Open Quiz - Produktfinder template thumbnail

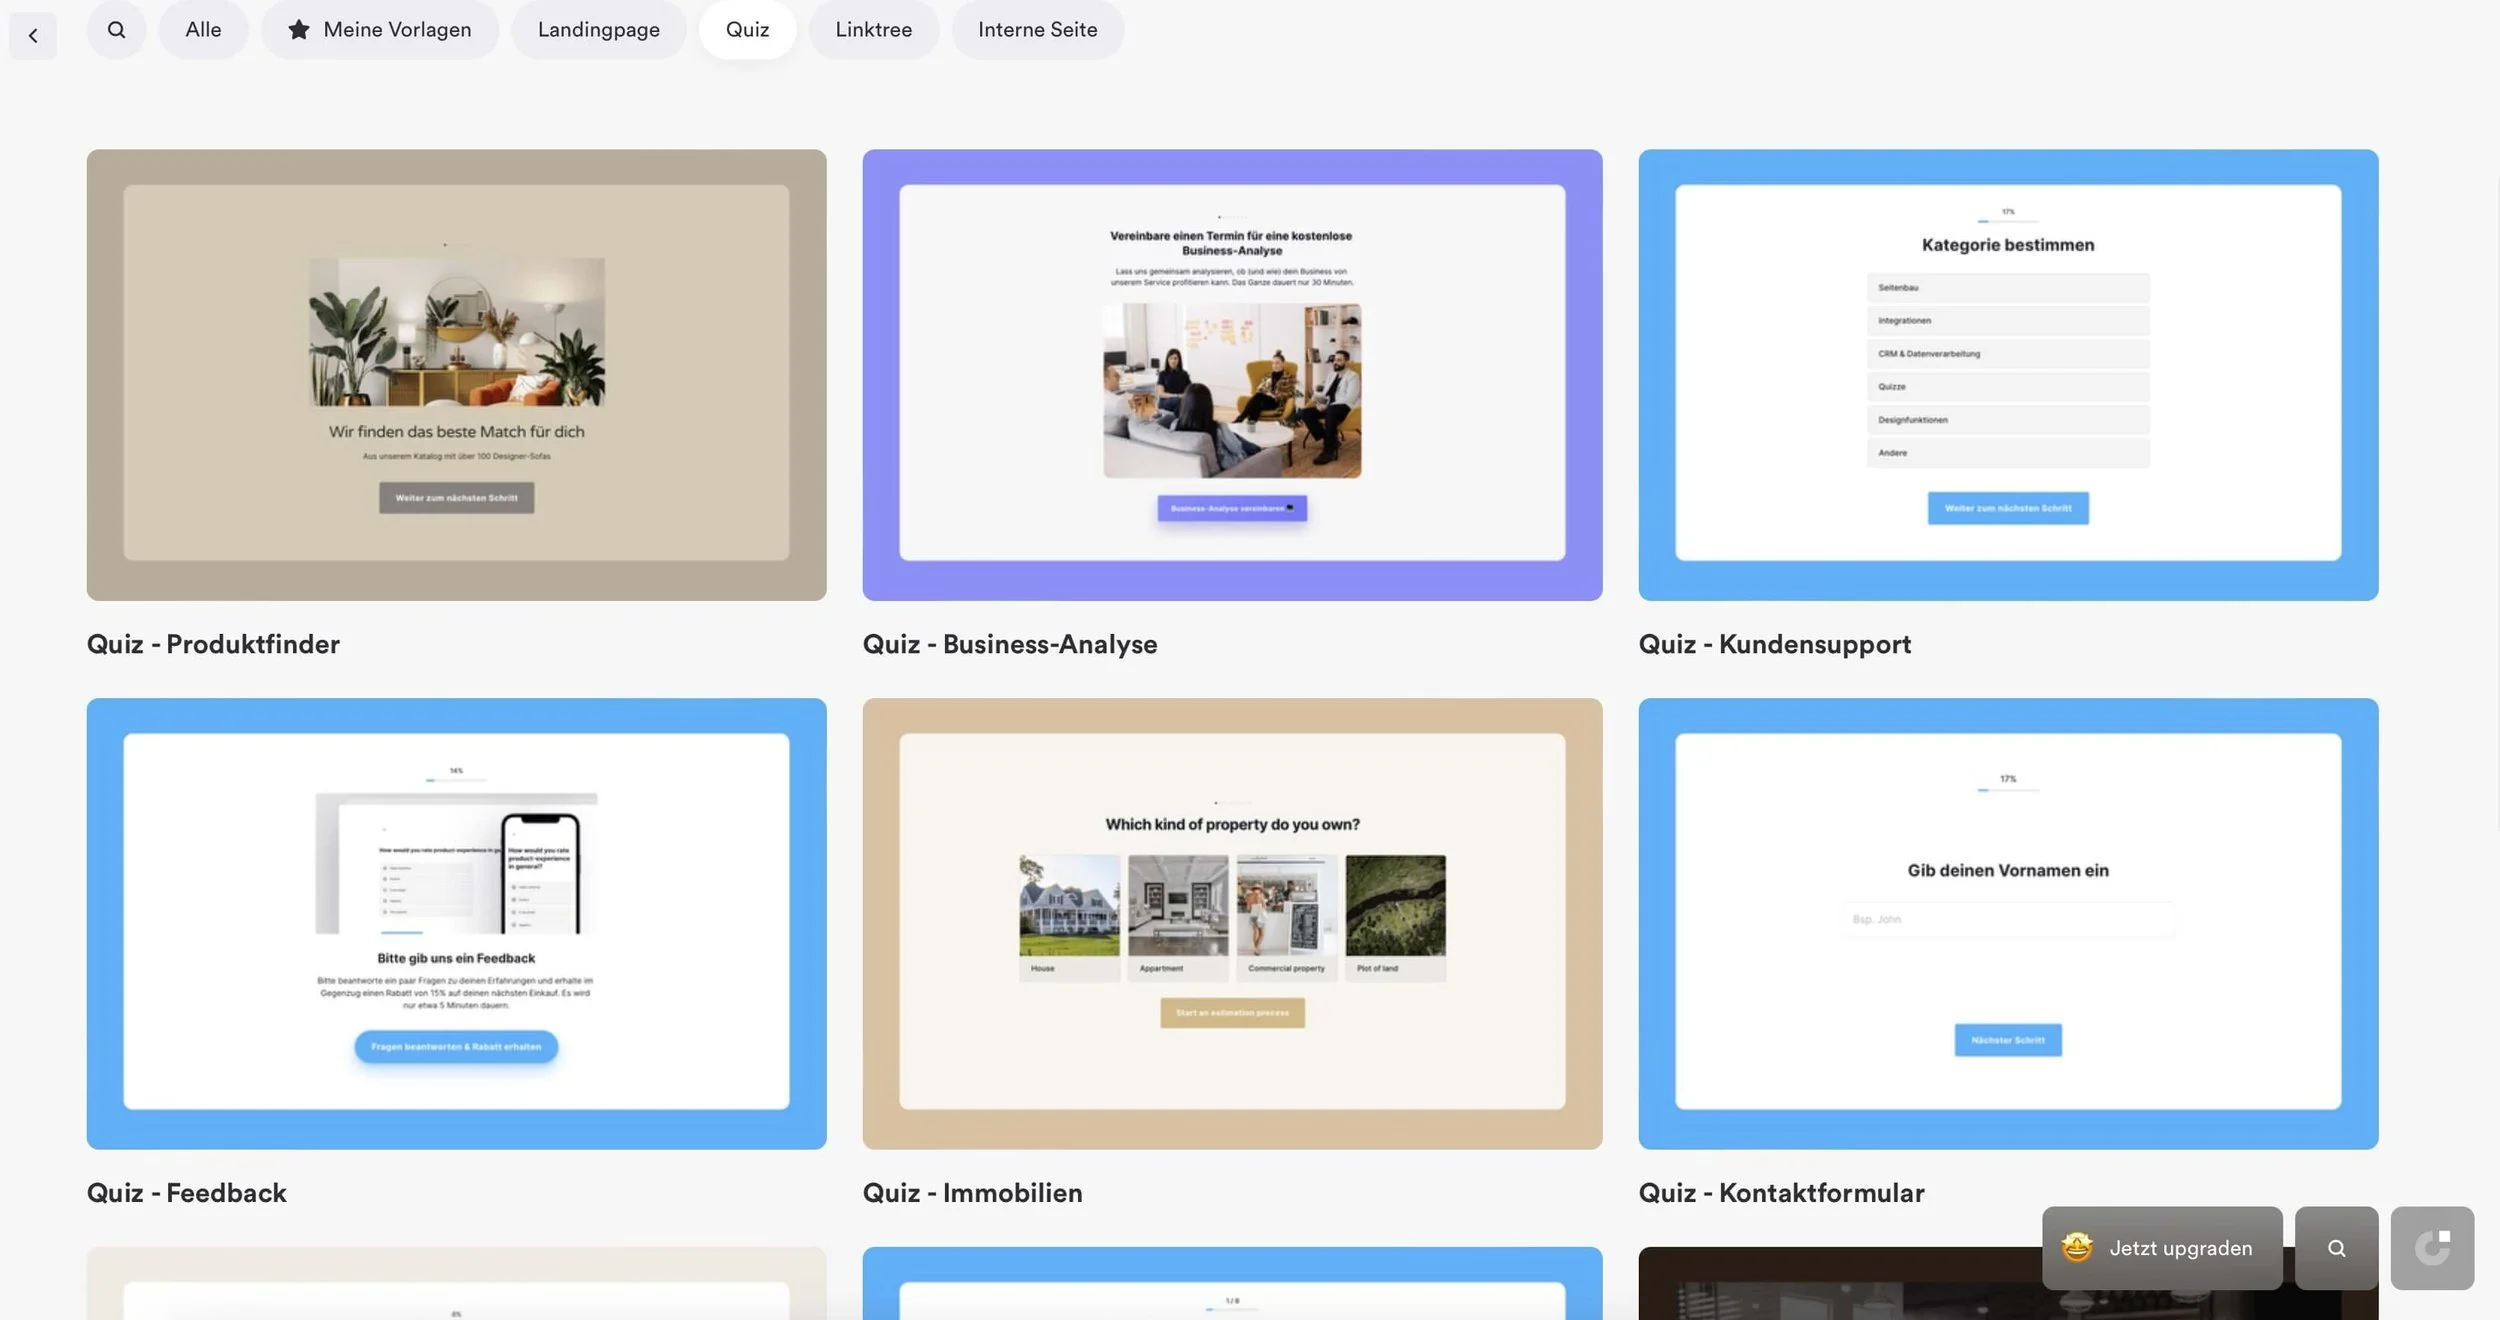coord(456,375)
